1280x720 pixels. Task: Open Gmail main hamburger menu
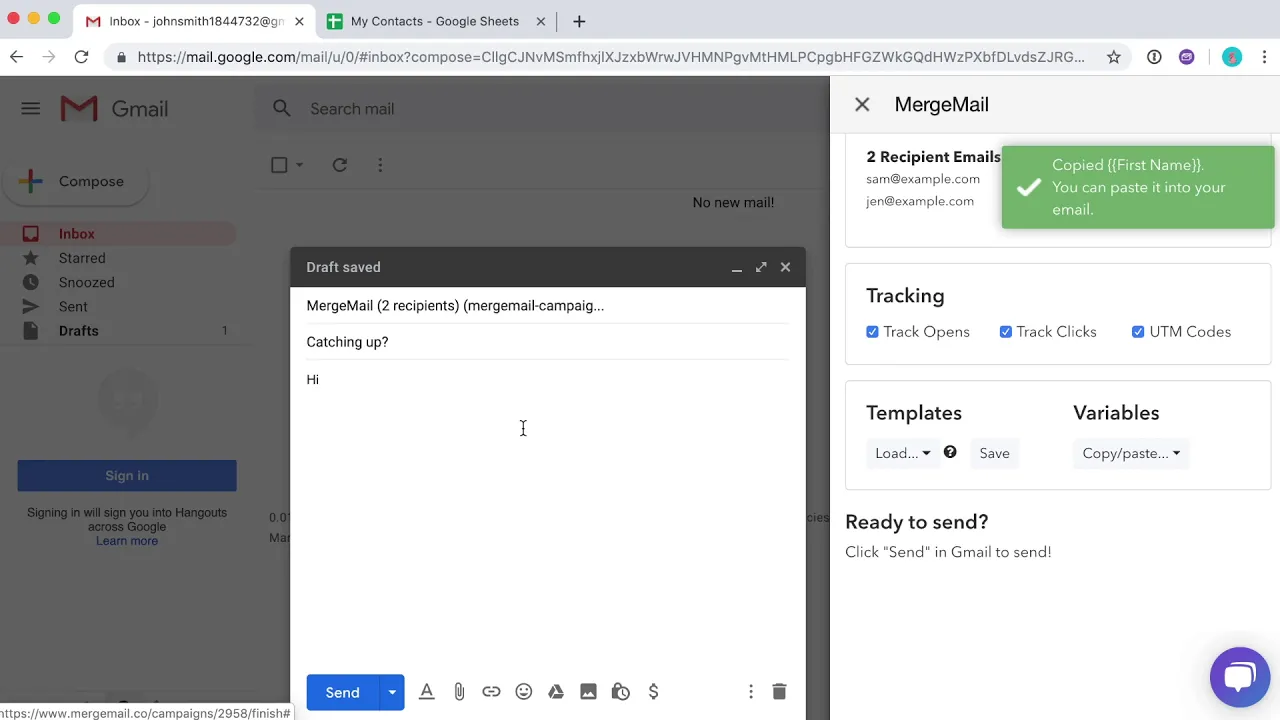(x=31, y=109)
